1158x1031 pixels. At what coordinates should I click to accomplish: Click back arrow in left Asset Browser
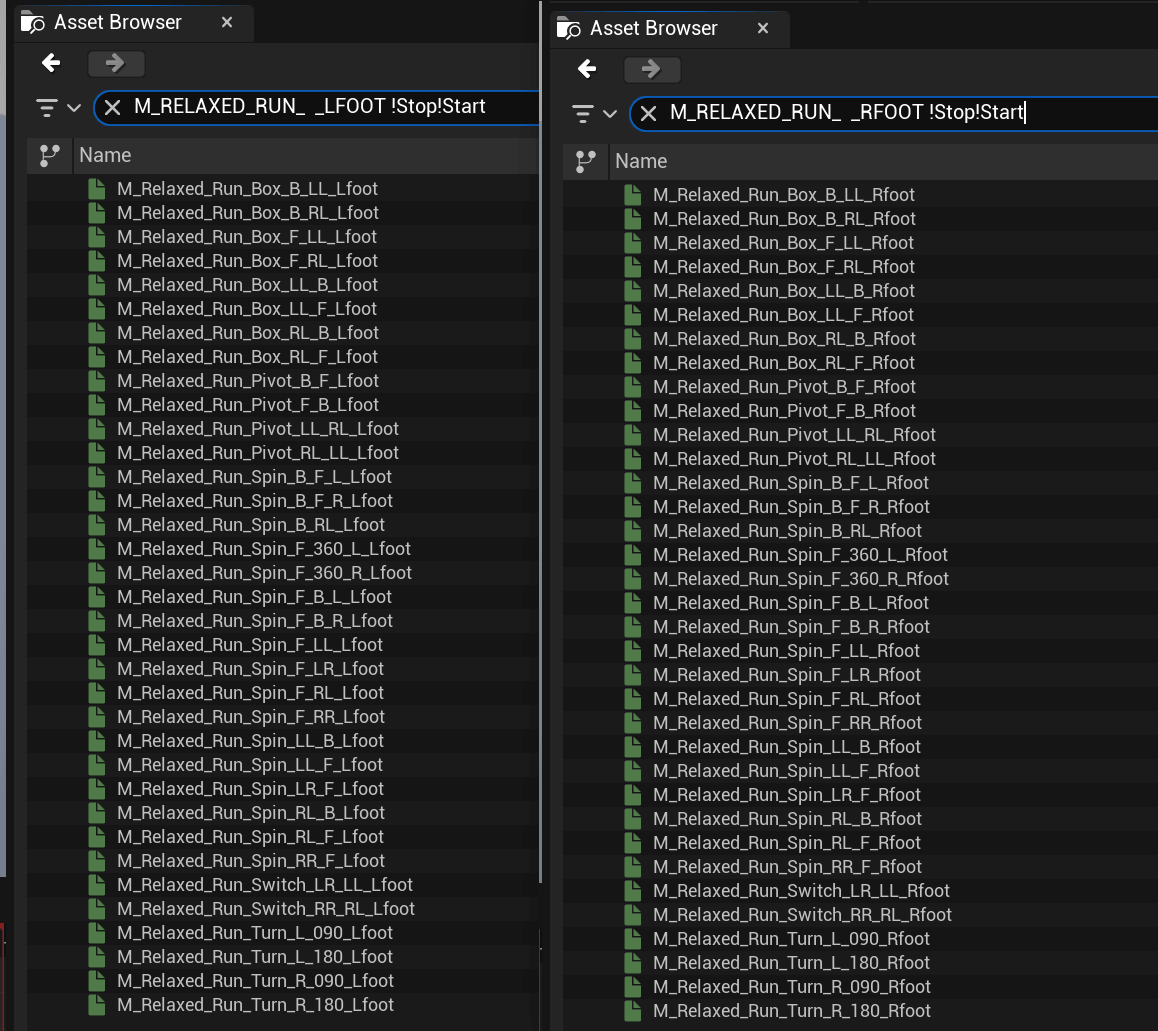click(51, 64)
